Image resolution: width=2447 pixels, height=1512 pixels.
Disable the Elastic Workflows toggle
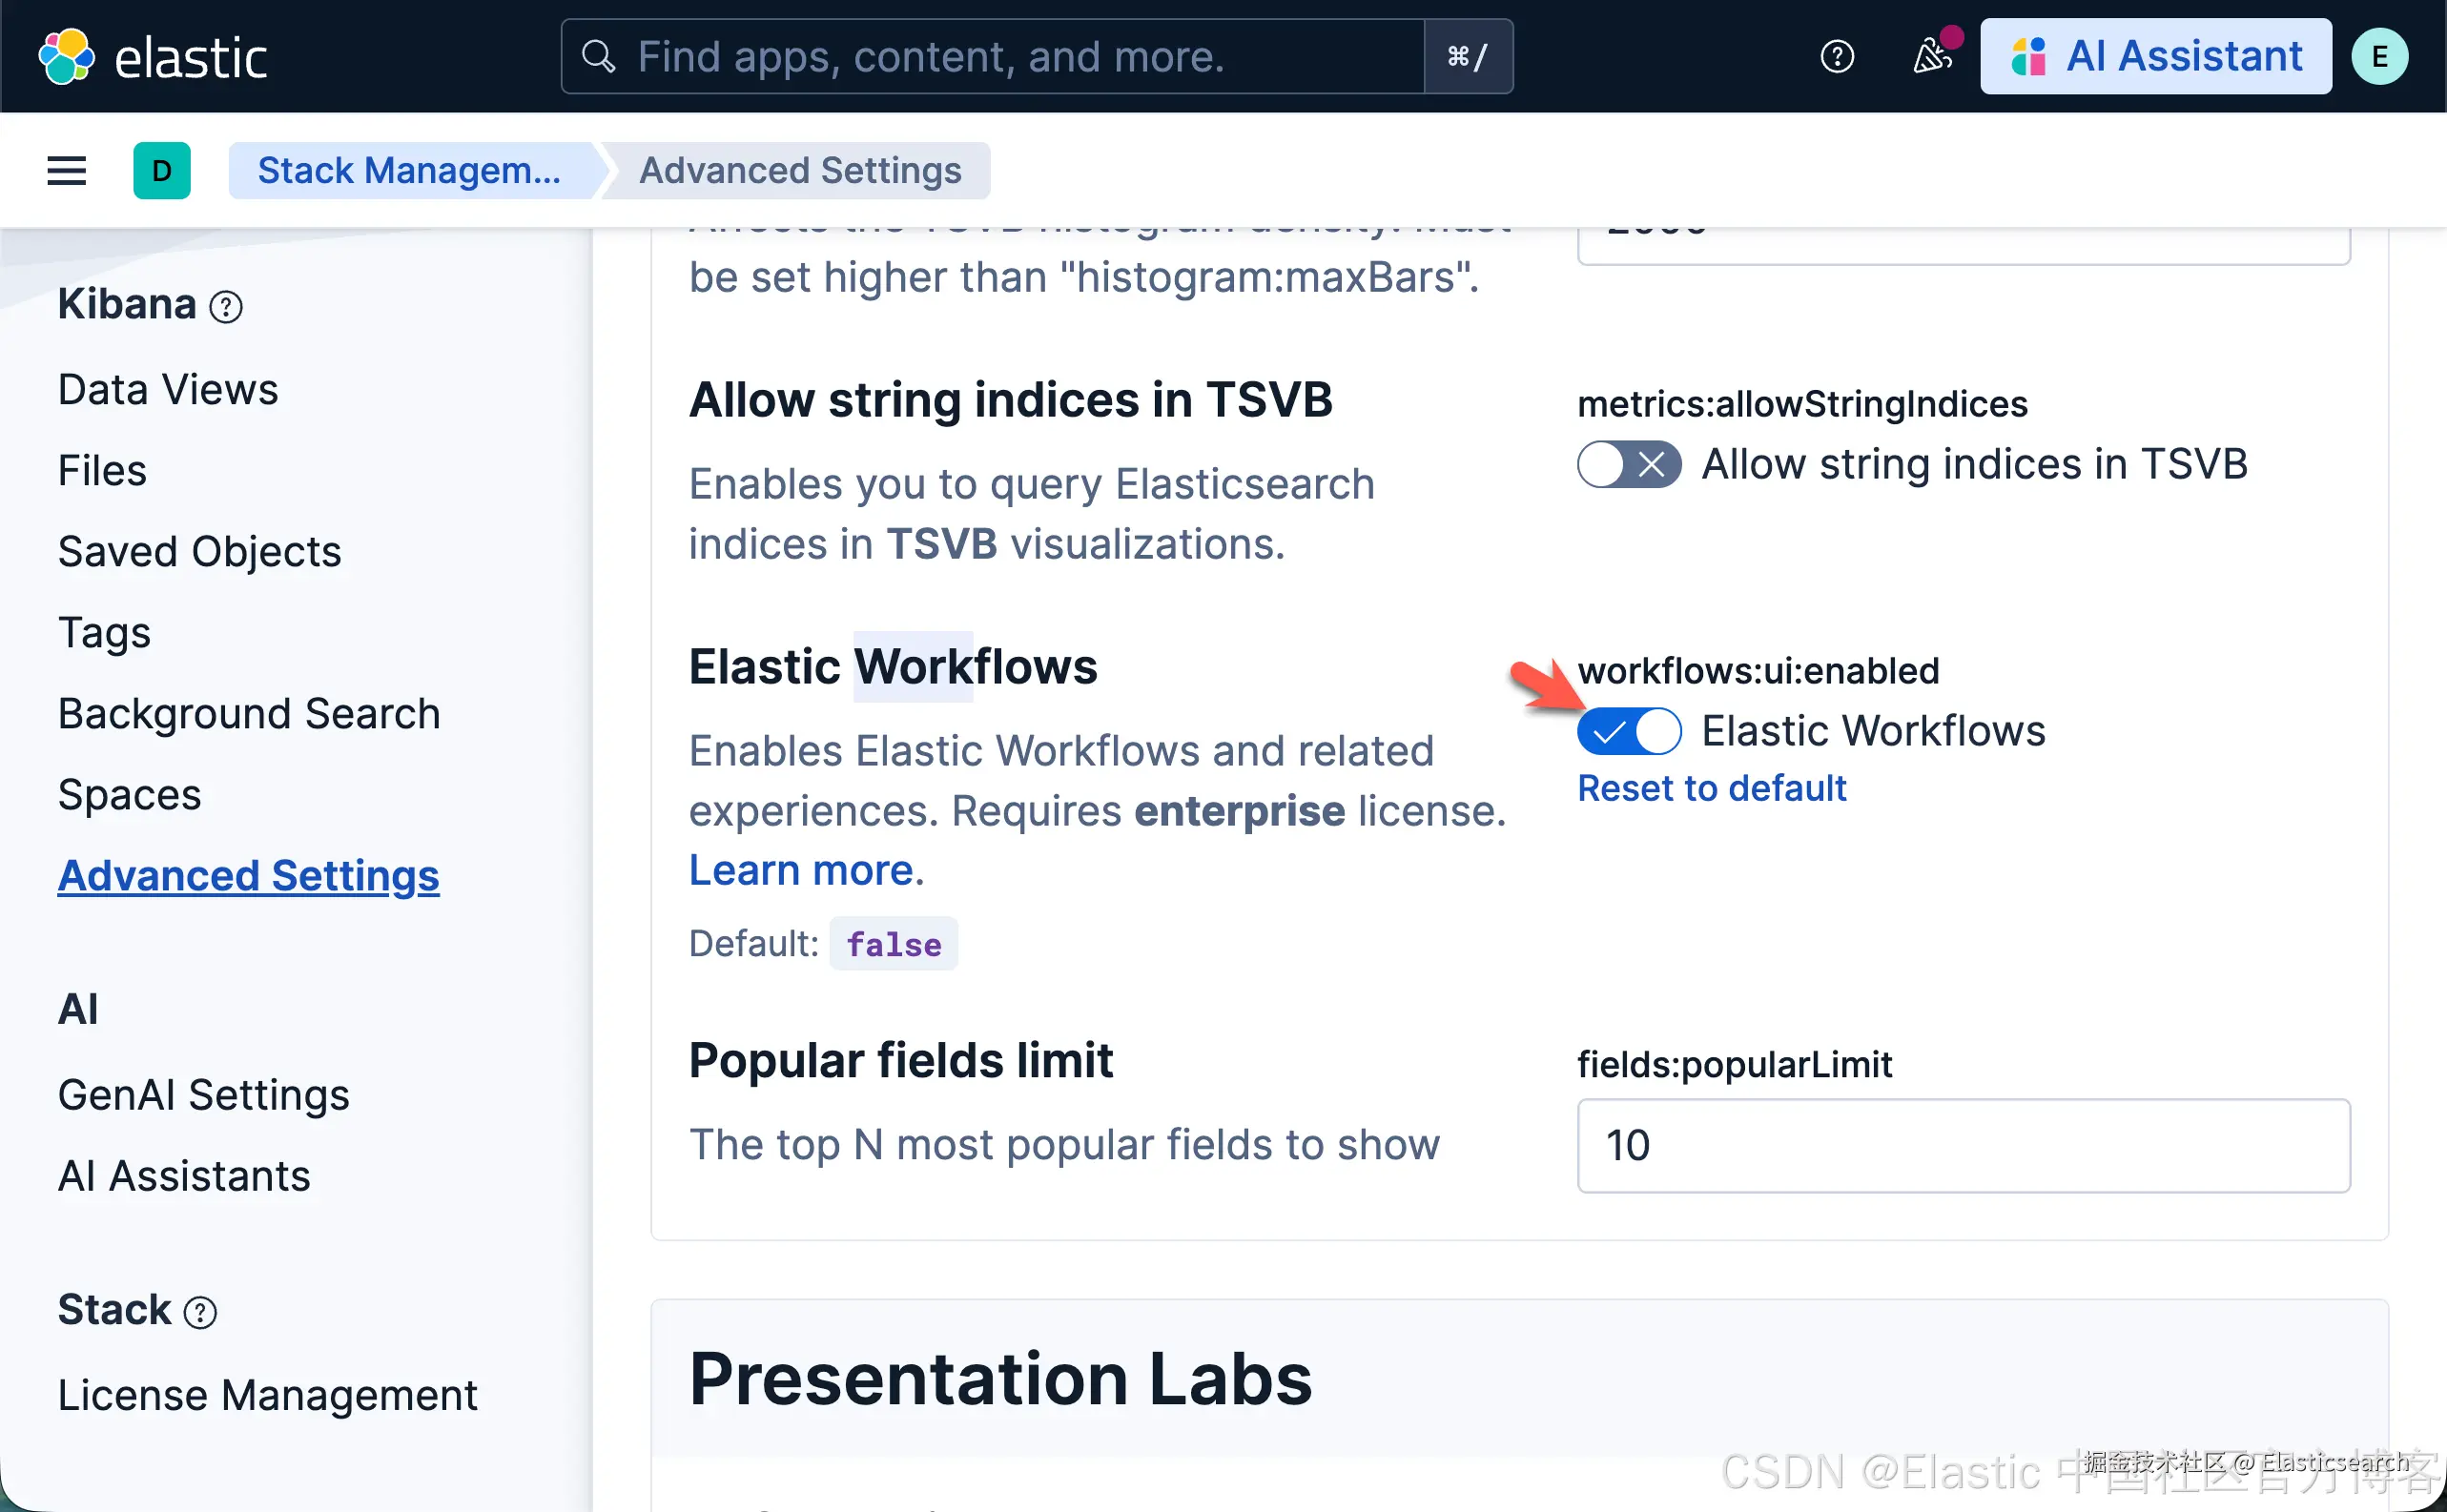click(x=1629, y=732)
